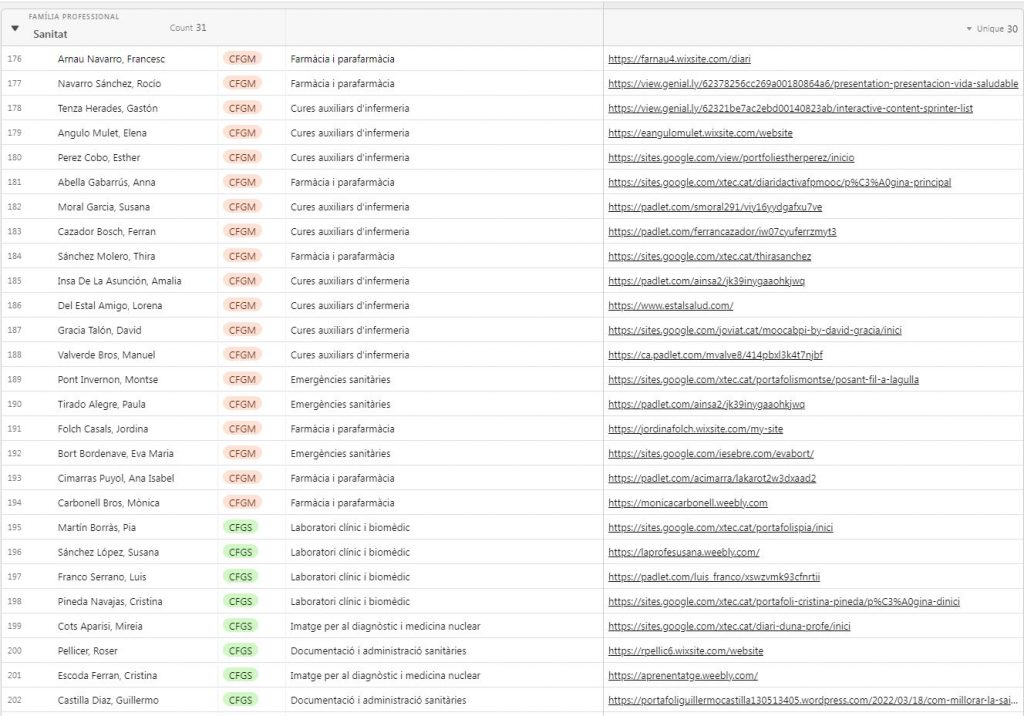1024x716 pixels.
Task: Click CFGS tag for Martín Borràs, Pia
Action: 241,527
